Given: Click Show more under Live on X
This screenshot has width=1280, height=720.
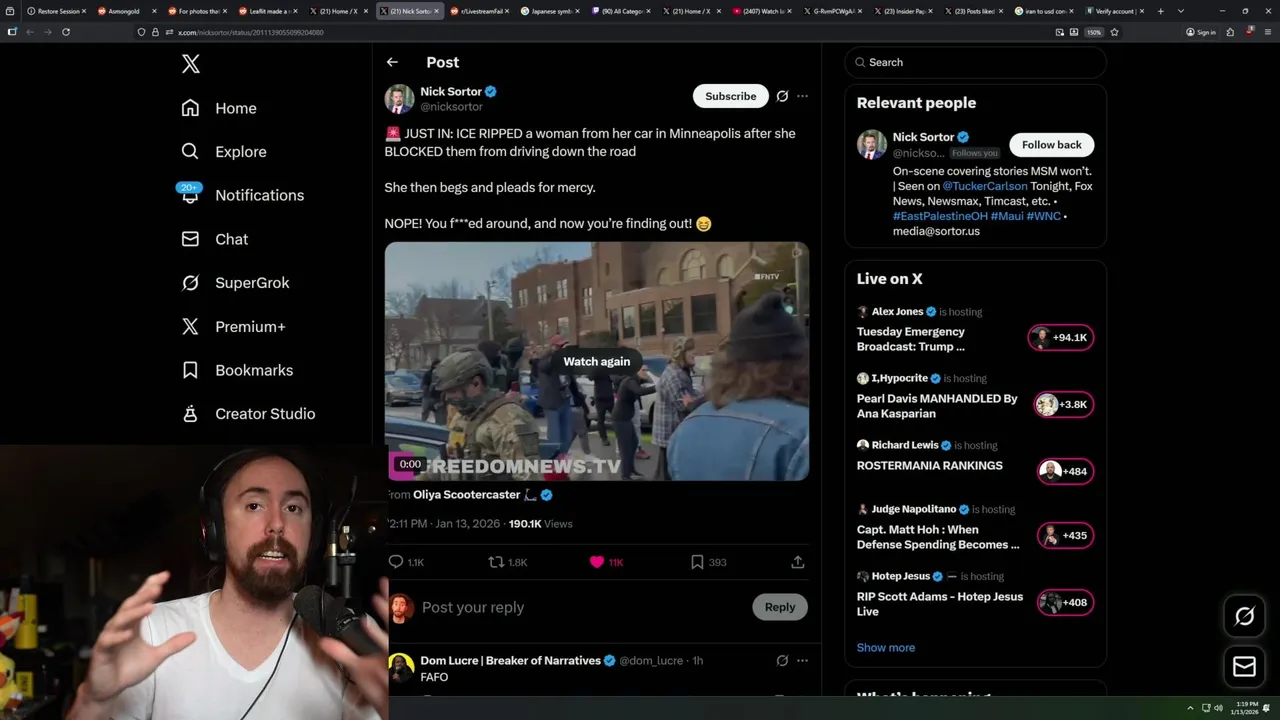Looking at the screenshot, I should click(886, 648).
